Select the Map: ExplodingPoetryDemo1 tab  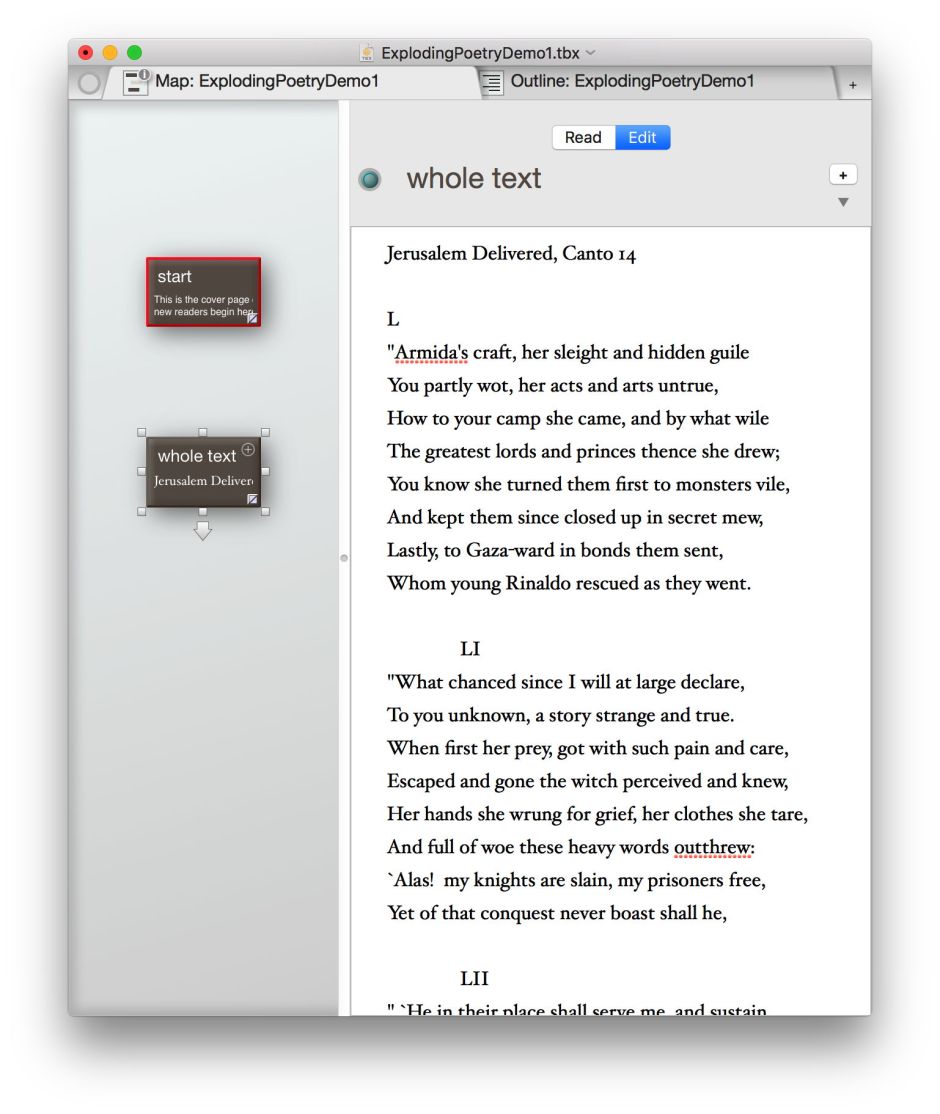click(x=267, y=82)
